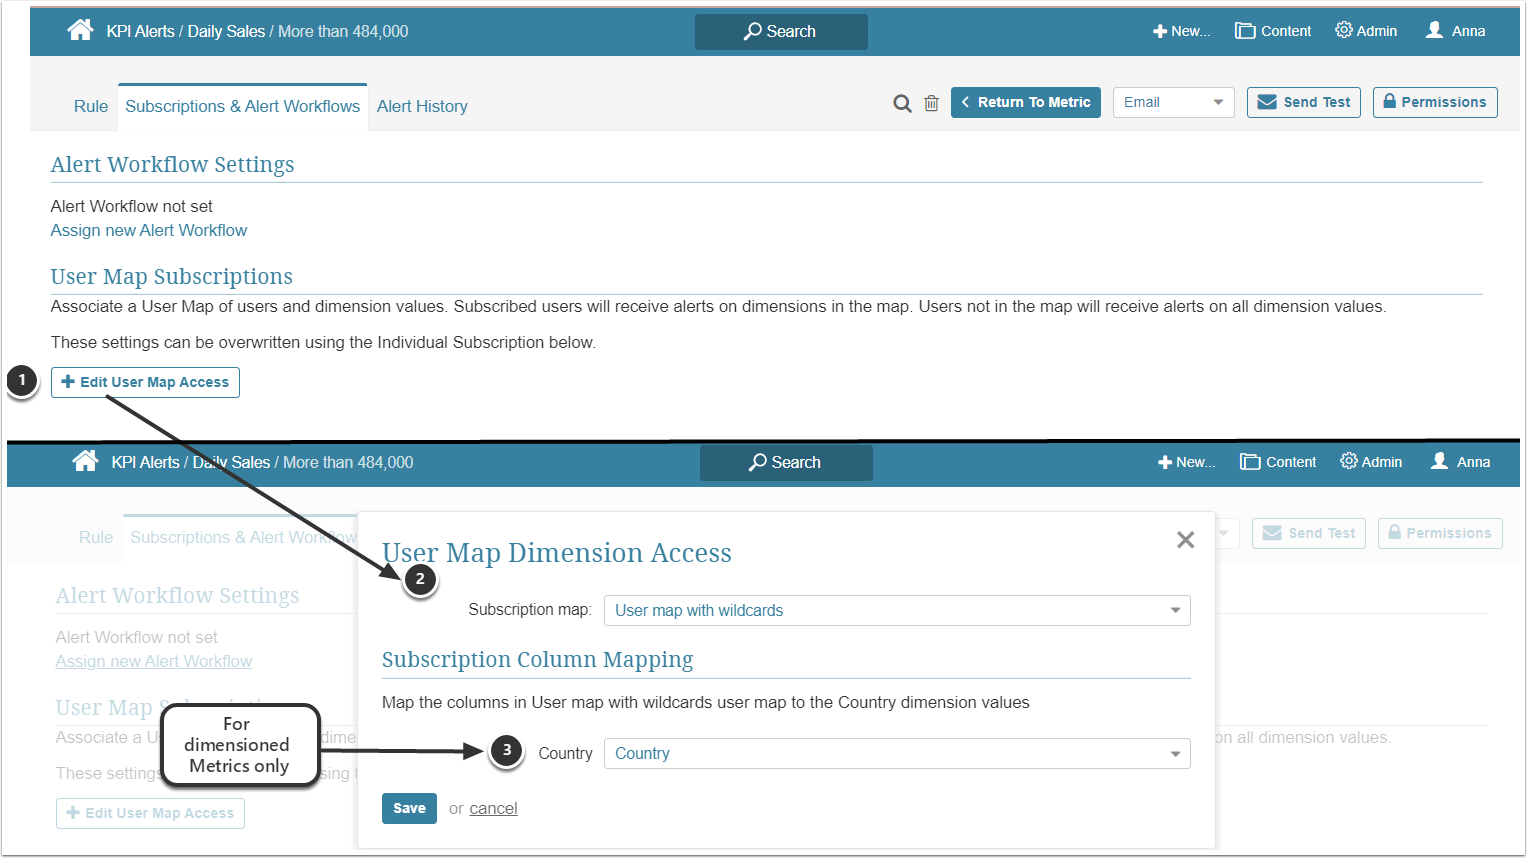
Task: Click the dimmed Edit User Map Access button
Action: pyautogui.click(x=150, y=814)
